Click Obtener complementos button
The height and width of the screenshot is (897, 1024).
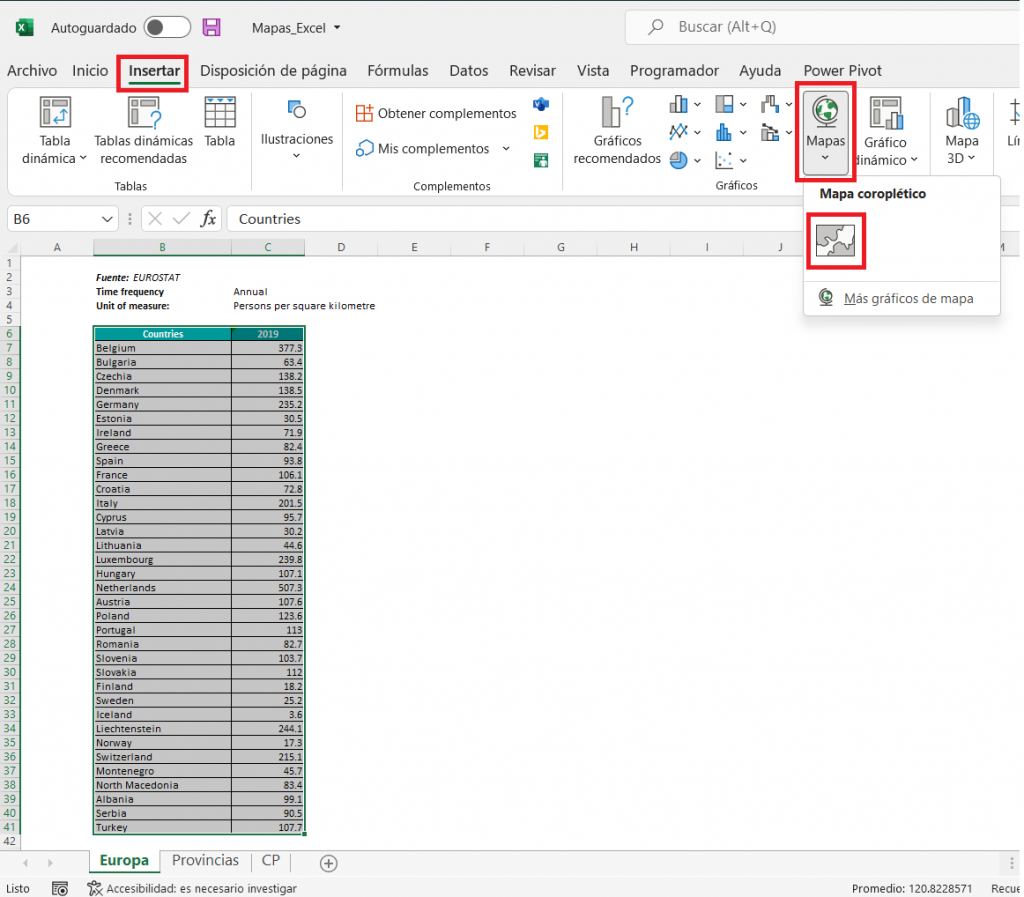point(436,114)
